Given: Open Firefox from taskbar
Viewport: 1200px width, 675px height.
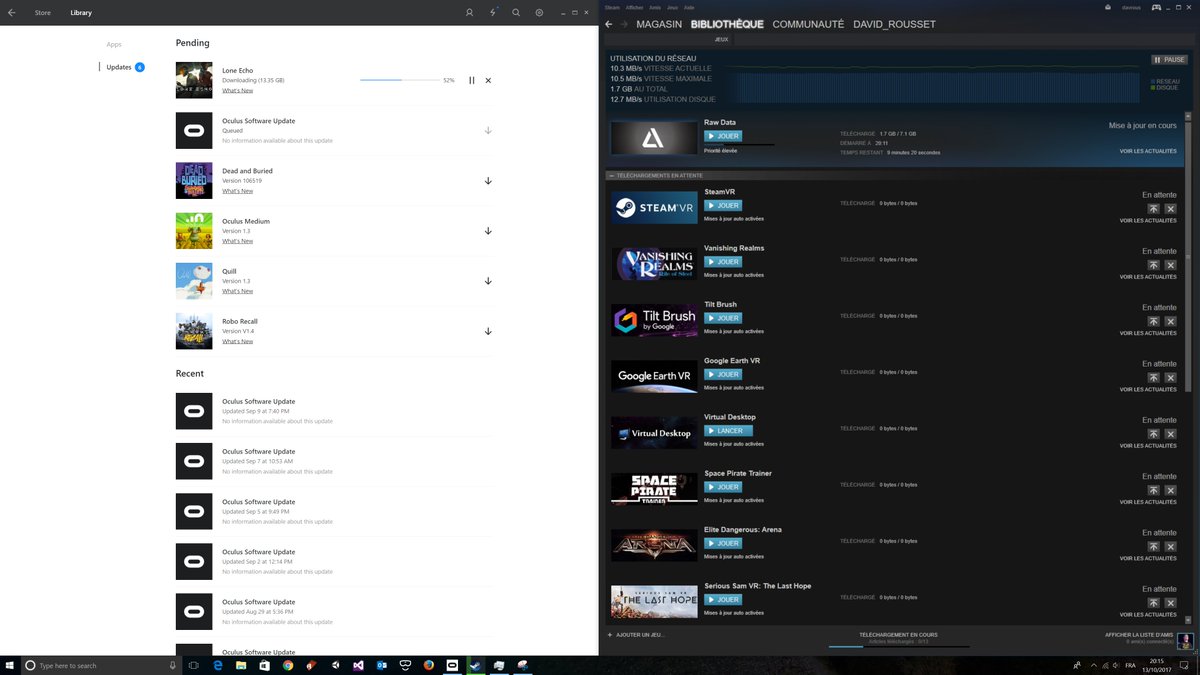Looking at the screenshot, I should tap(428, 665).
